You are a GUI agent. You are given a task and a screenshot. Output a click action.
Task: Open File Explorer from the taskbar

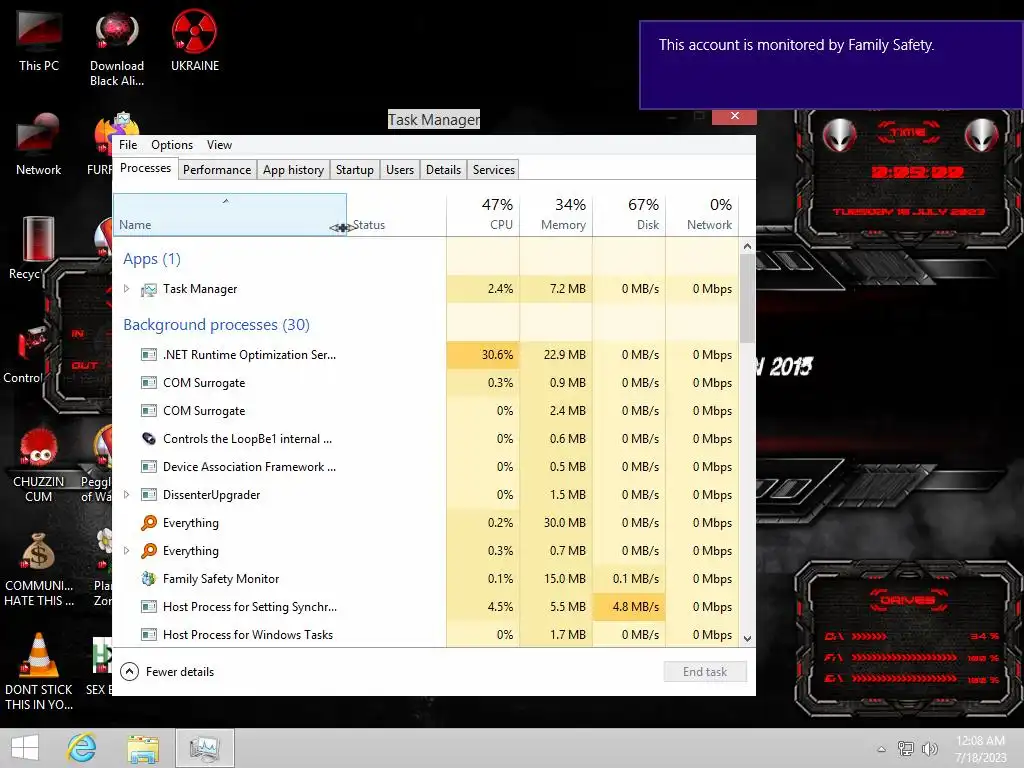point(143,748)
